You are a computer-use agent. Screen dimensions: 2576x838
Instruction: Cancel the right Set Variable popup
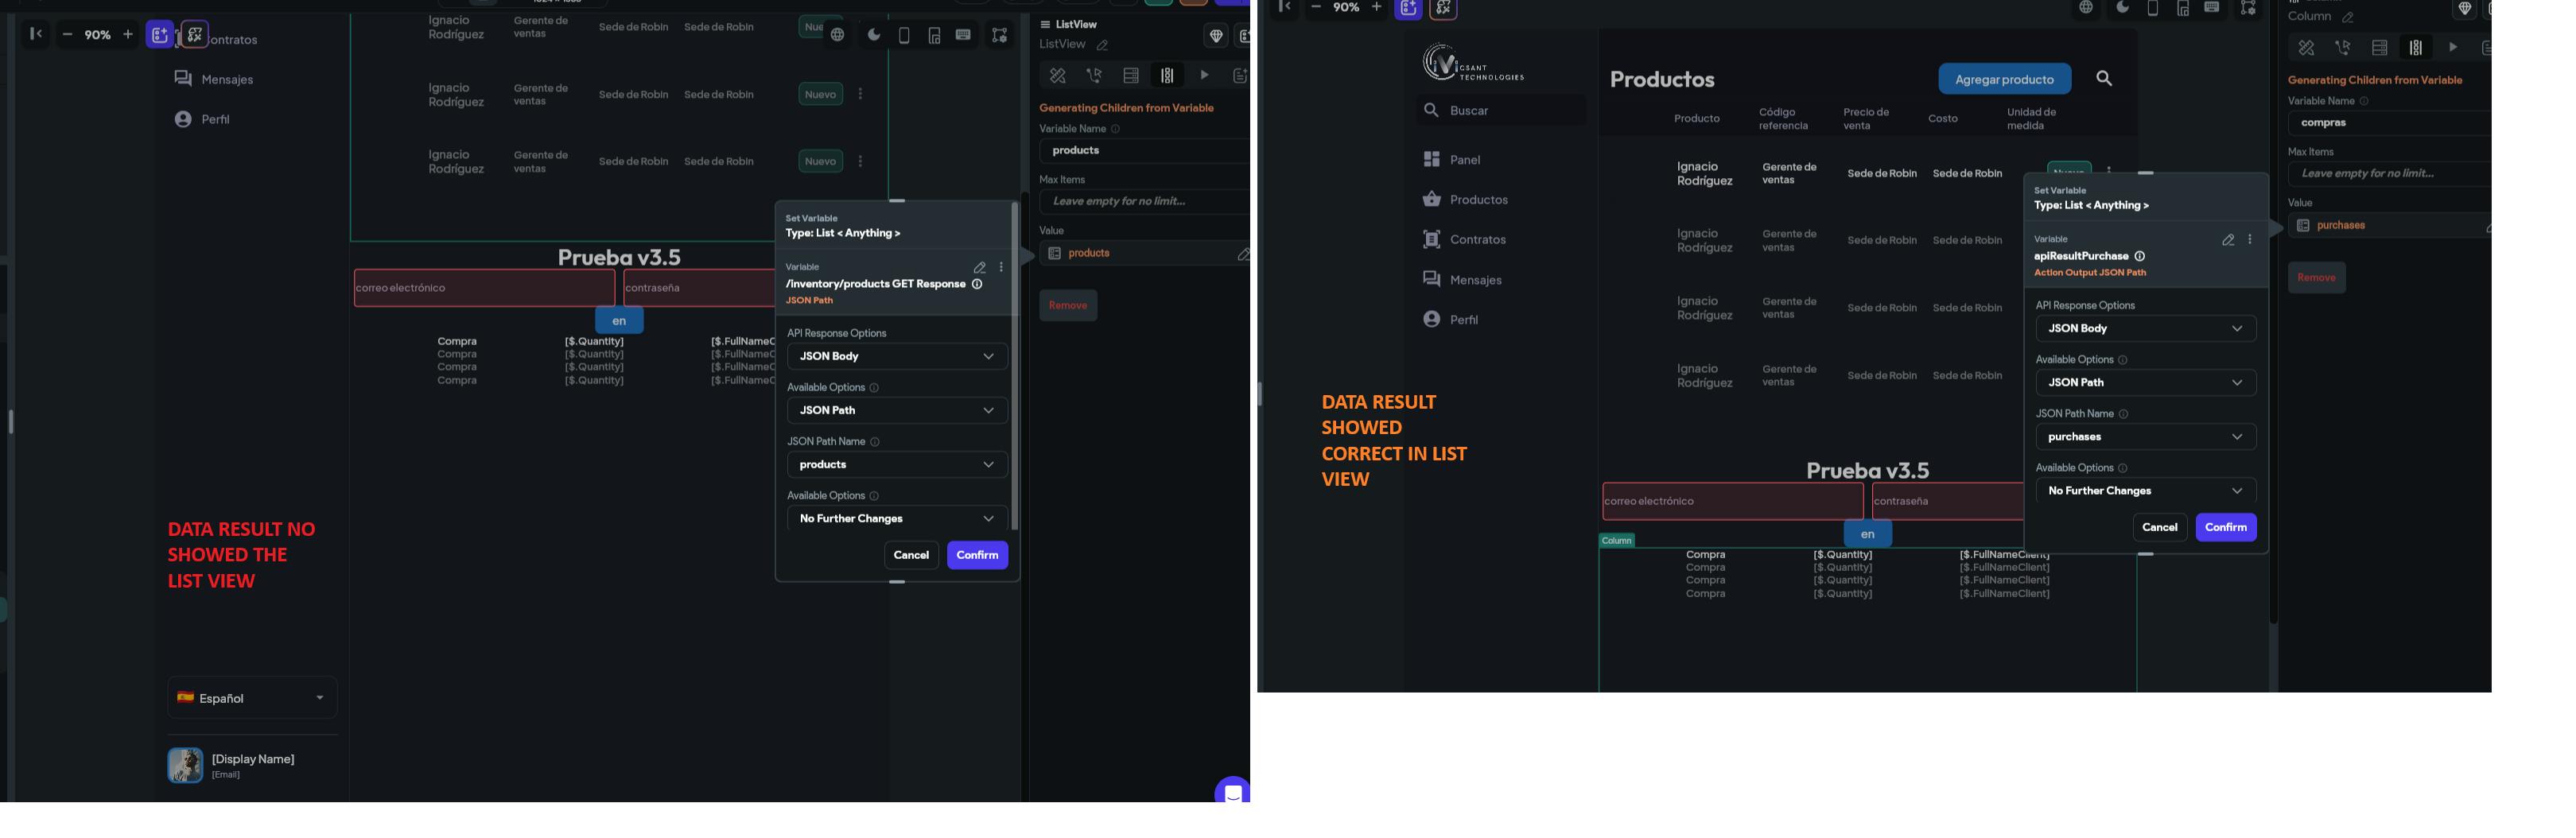(x=2159, y=527)
